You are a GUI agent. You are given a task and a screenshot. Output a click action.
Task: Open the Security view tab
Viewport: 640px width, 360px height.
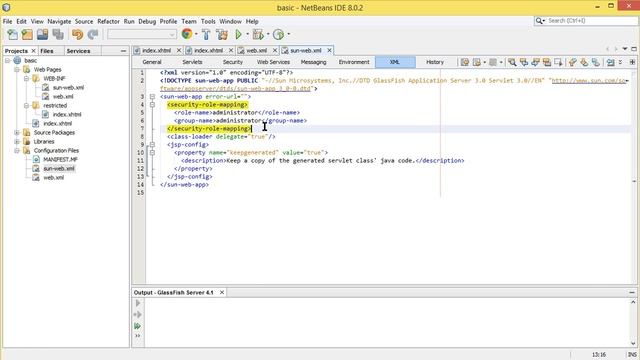[x=233, y=62]
